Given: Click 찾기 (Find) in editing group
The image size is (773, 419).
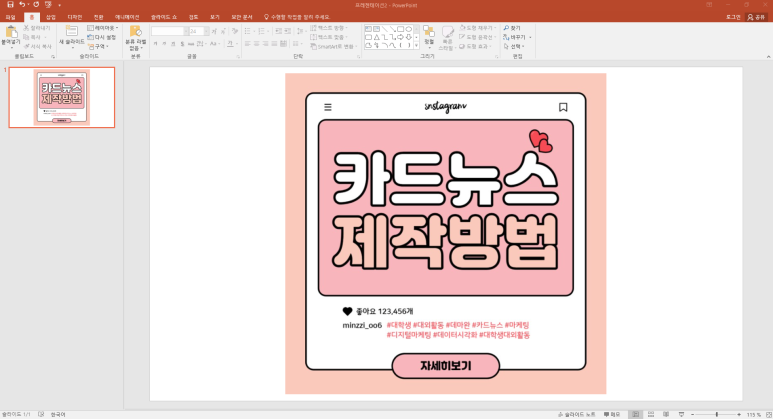Looking at the screenshot, I should [512, 28].
